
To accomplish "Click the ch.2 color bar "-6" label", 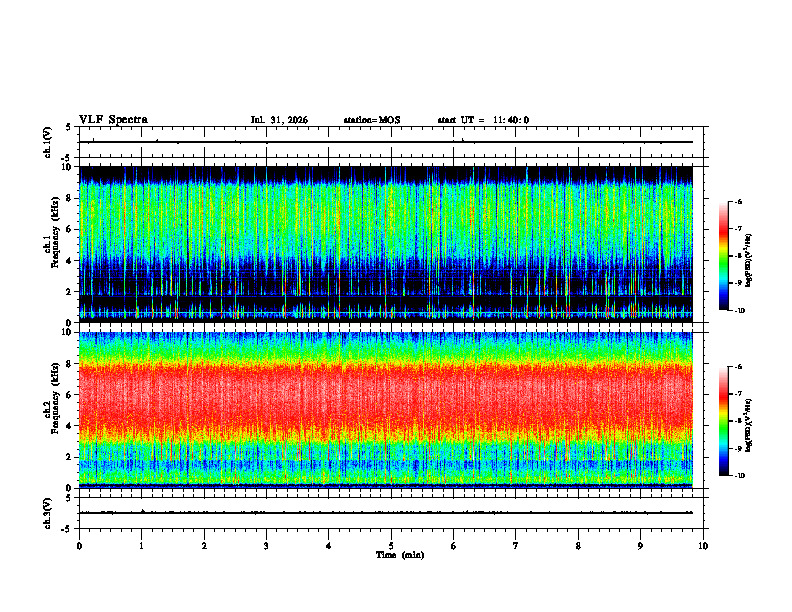I will click(738, 367).
